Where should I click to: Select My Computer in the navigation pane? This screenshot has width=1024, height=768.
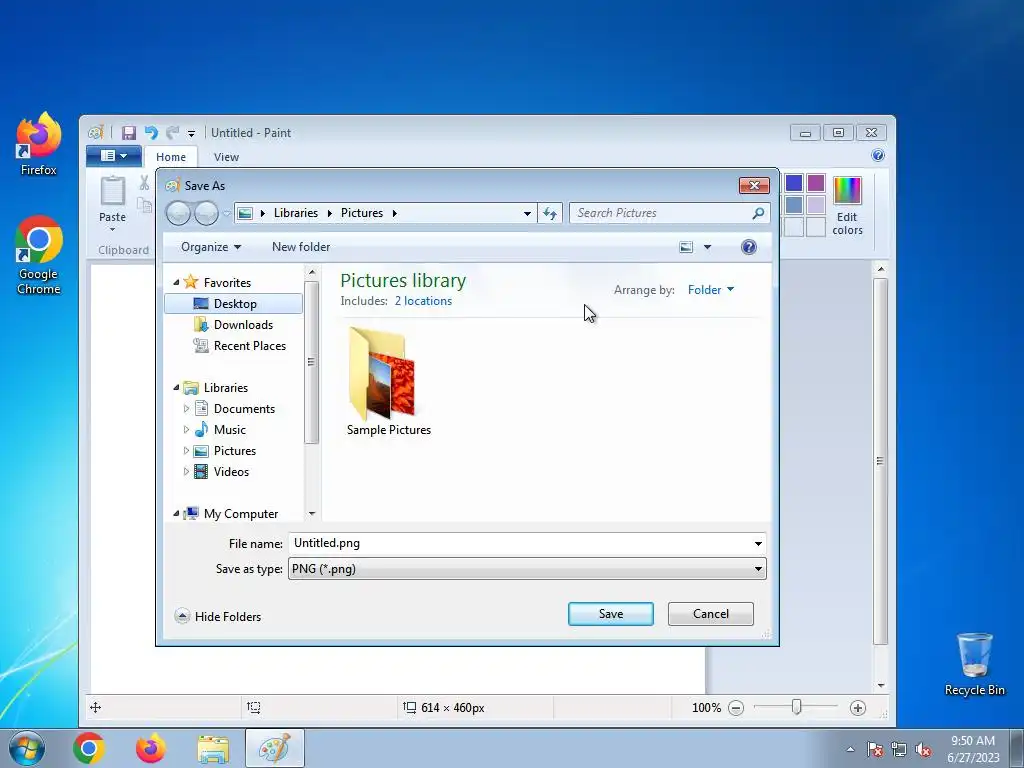241,514
